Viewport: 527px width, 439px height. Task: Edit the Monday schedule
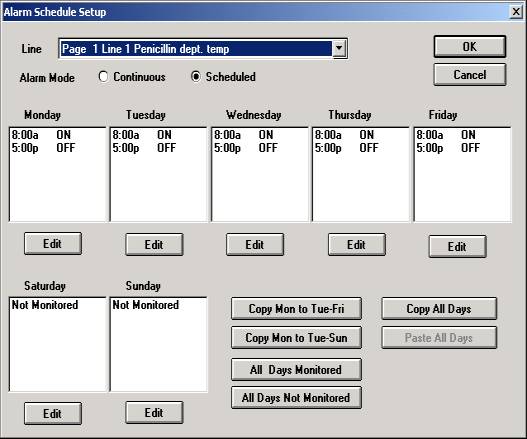(x=53, y=243)
